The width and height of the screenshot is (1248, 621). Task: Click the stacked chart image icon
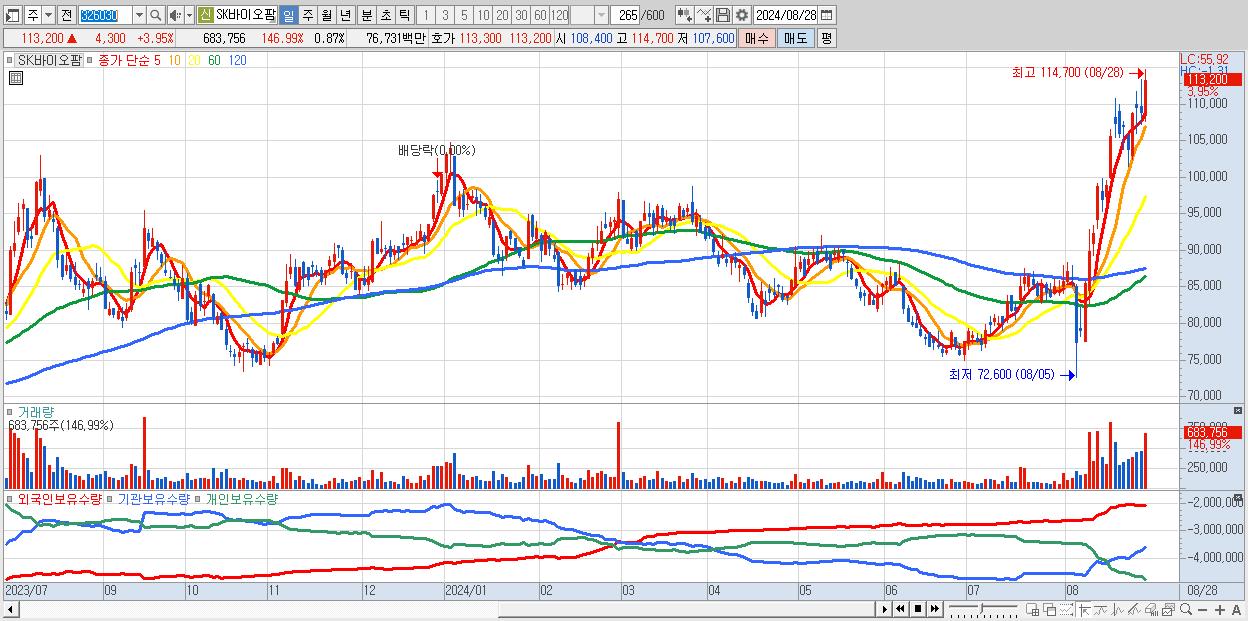click(1168, 610)
